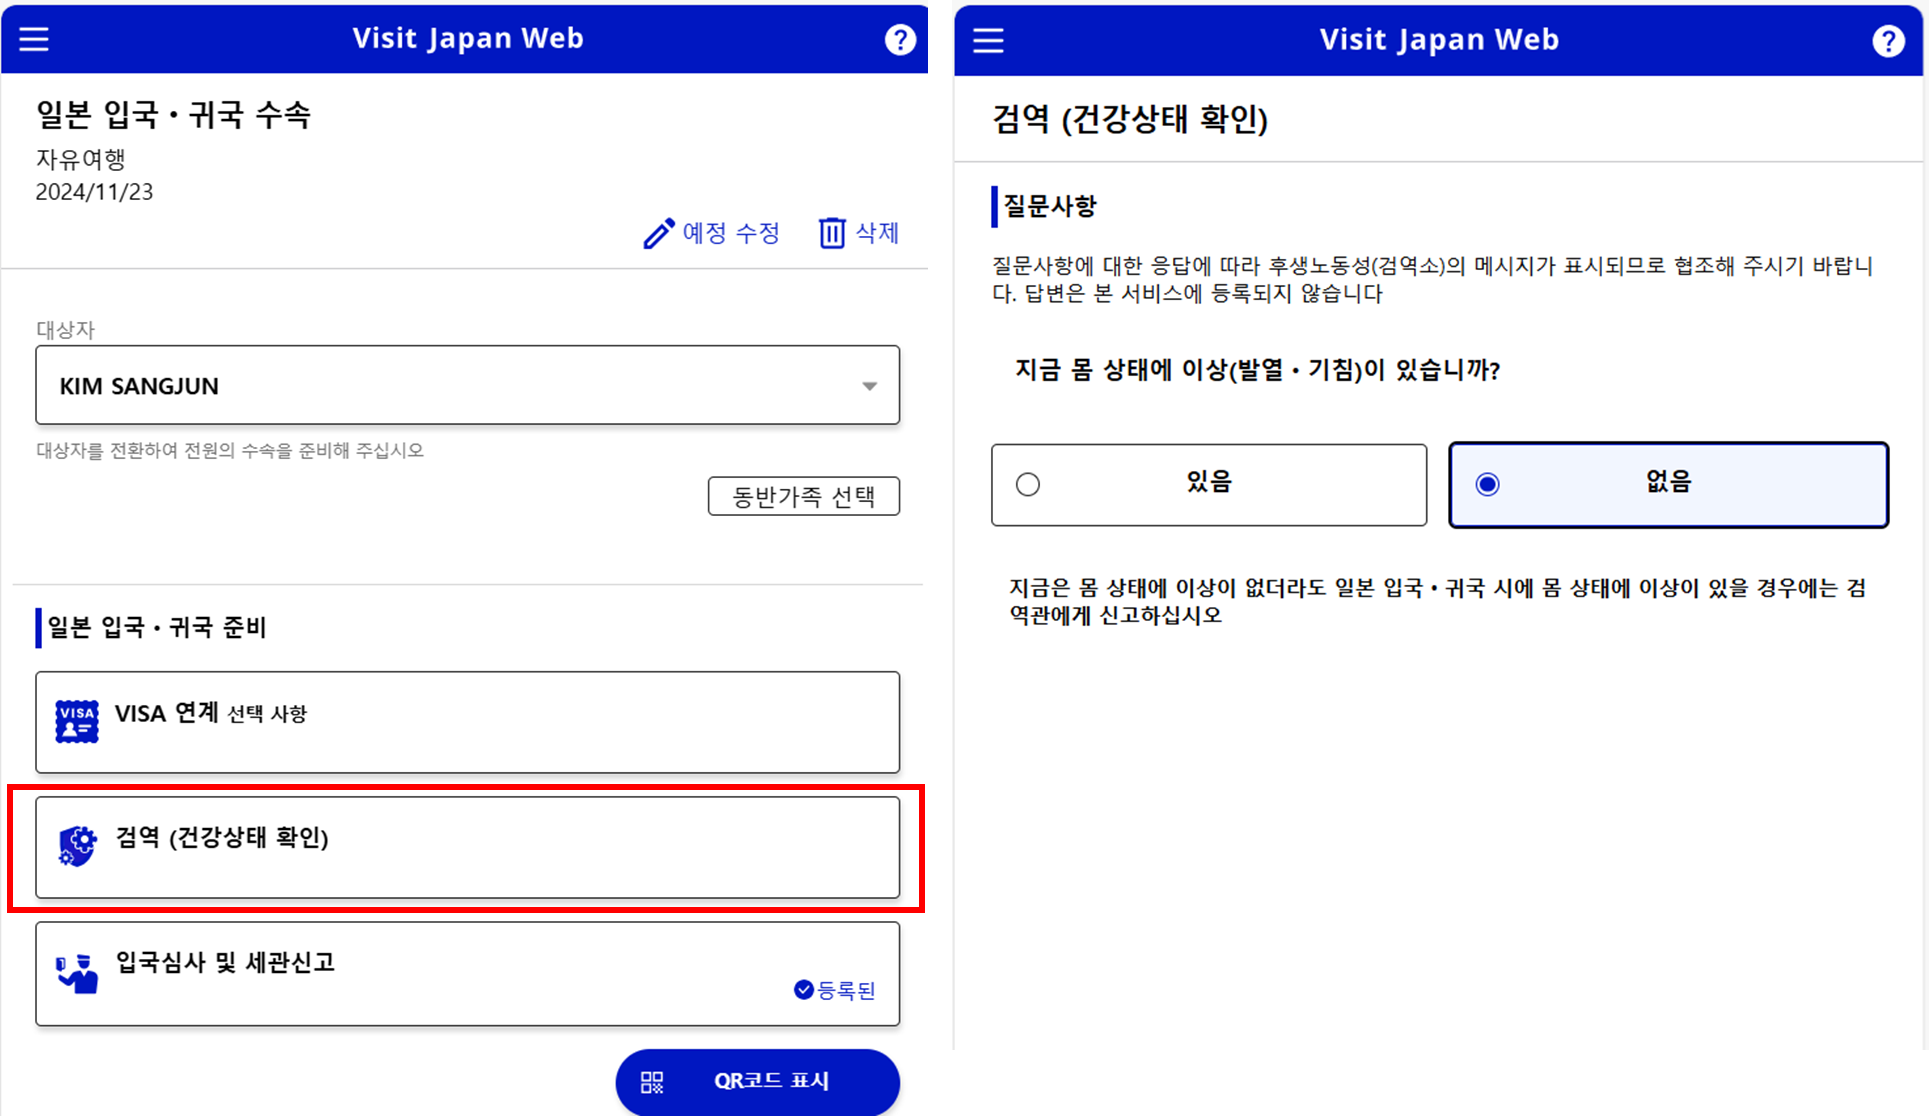Click the QR code icon on QR코드 표시 button

coord(652,1082)
